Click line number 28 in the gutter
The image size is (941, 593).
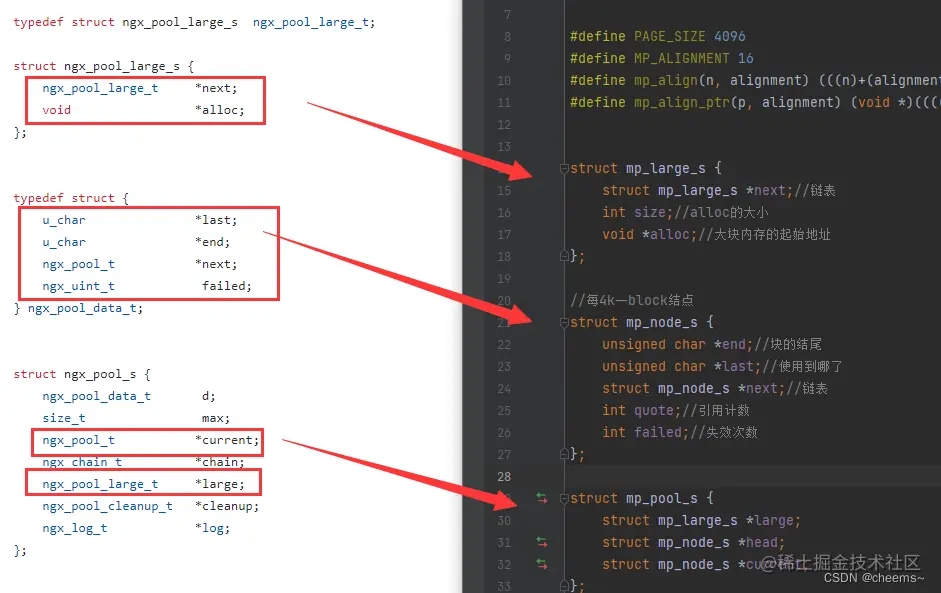(504, 477)
